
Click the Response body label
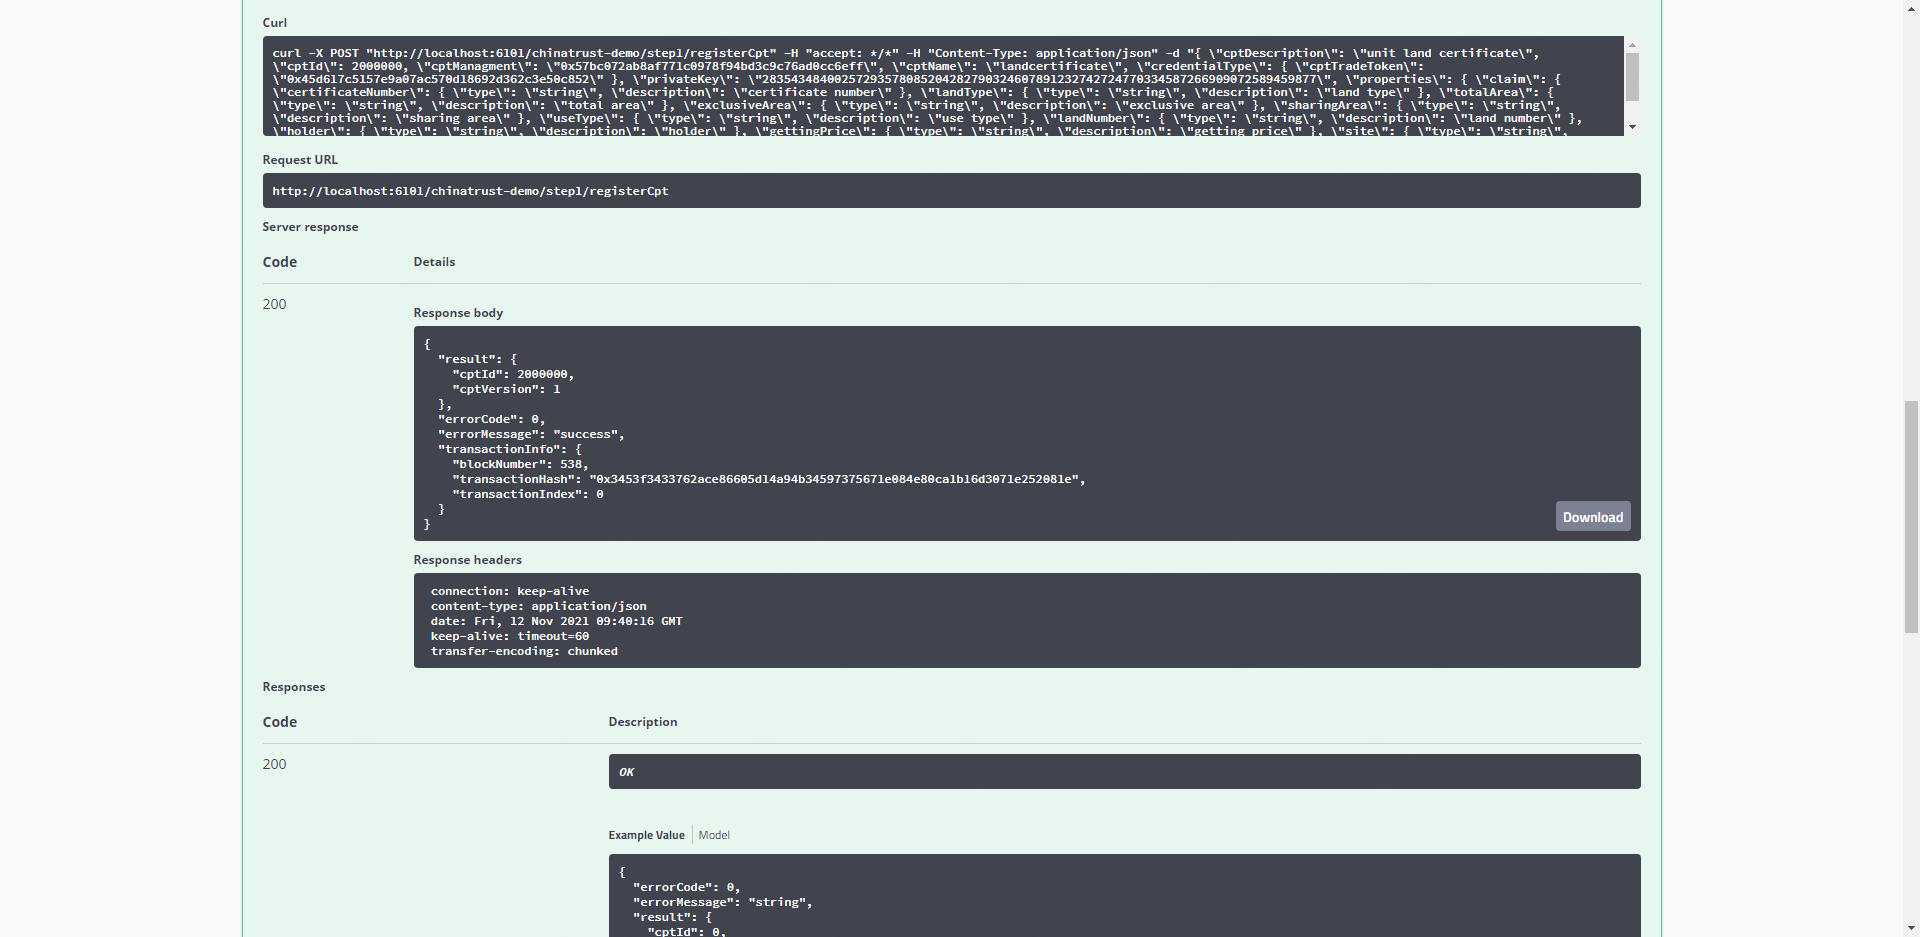click(x=458, y=313)
